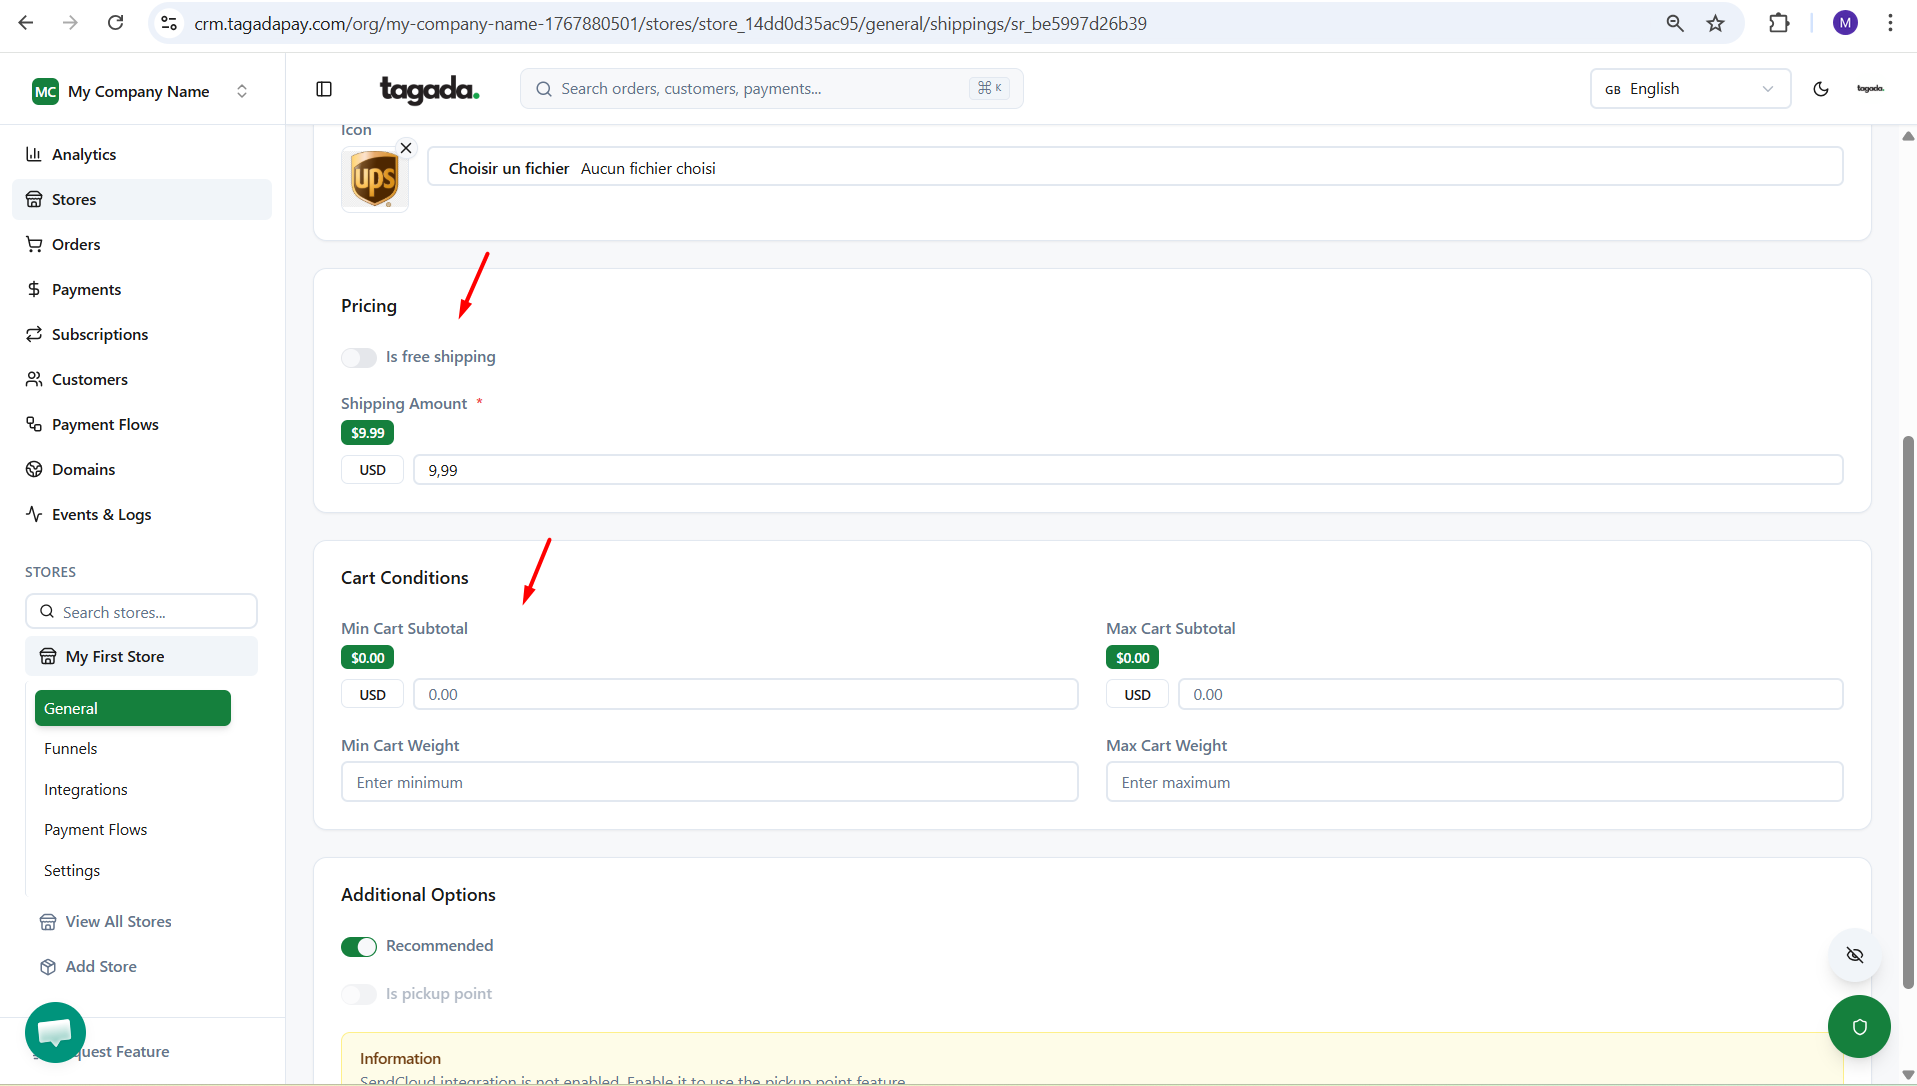
Task: Click the Add Store link
Action: pyautogui.click(x=101, y=967)
